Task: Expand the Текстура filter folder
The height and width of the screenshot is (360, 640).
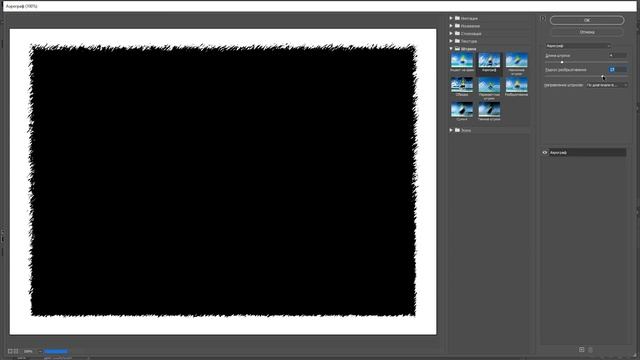Action: pyautogui.click(x=451, y=41)
